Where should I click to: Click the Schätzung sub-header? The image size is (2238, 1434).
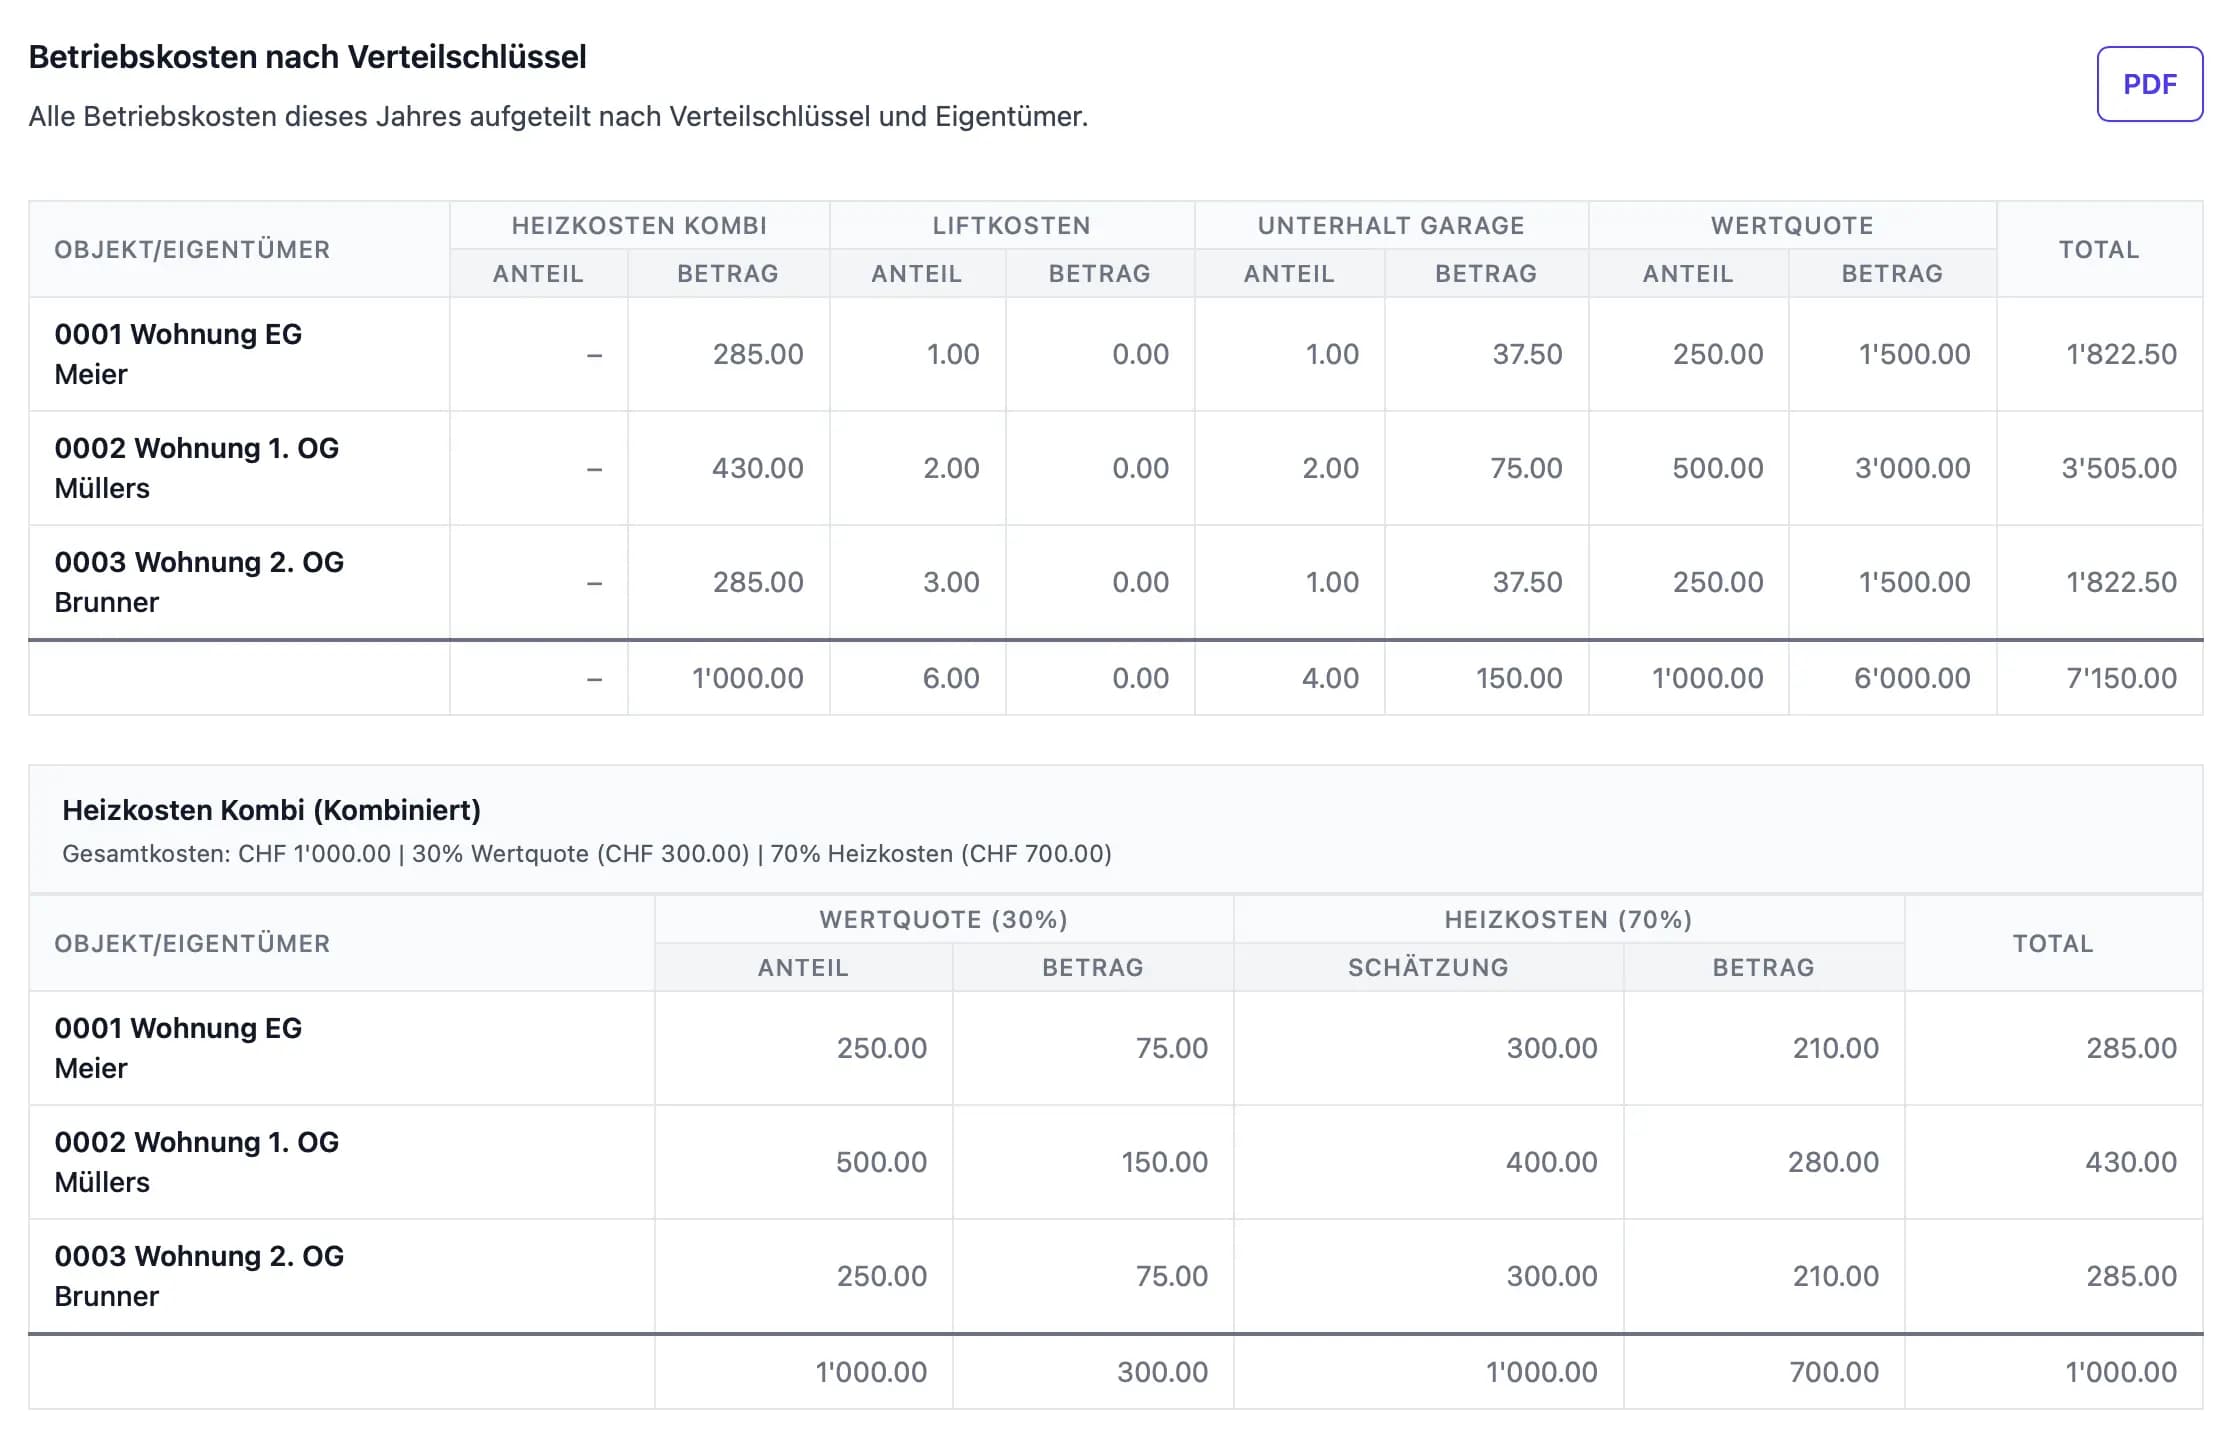[1427, 967]
